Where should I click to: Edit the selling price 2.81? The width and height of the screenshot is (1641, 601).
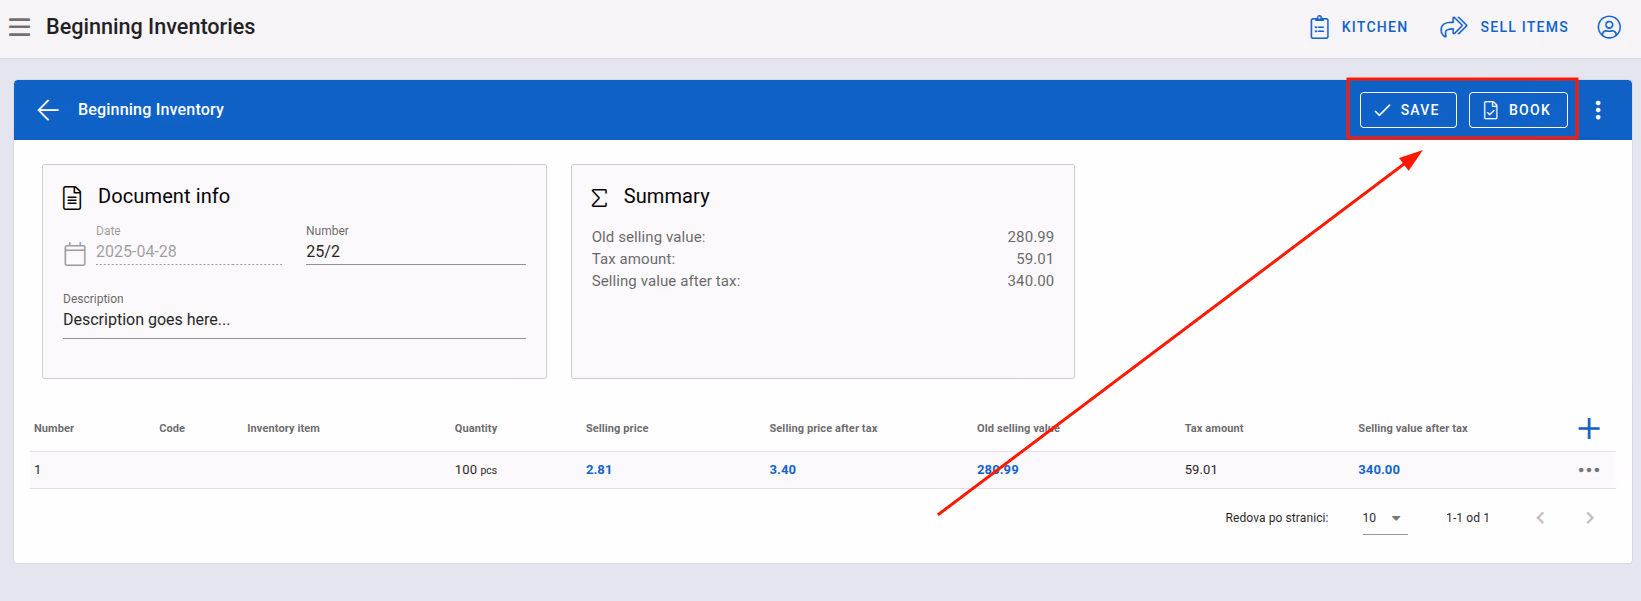click(x=599, y=470)
